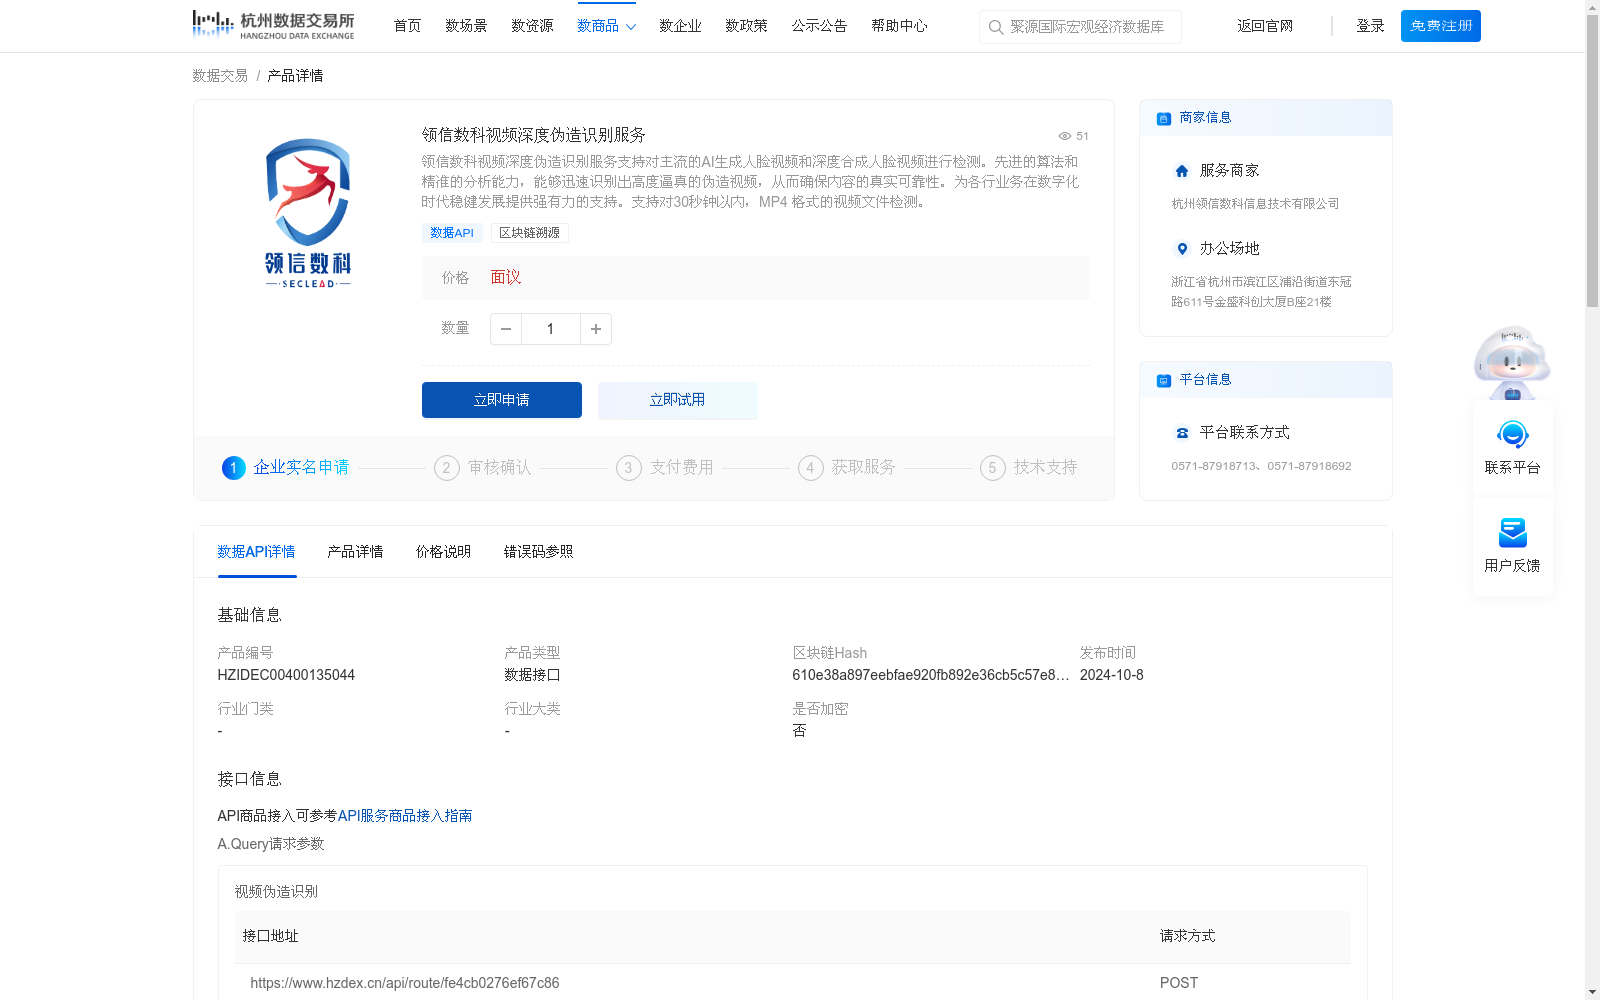Click the 立即试用 button
This screenshot has height=1000, width=1600.
[678, 400]
